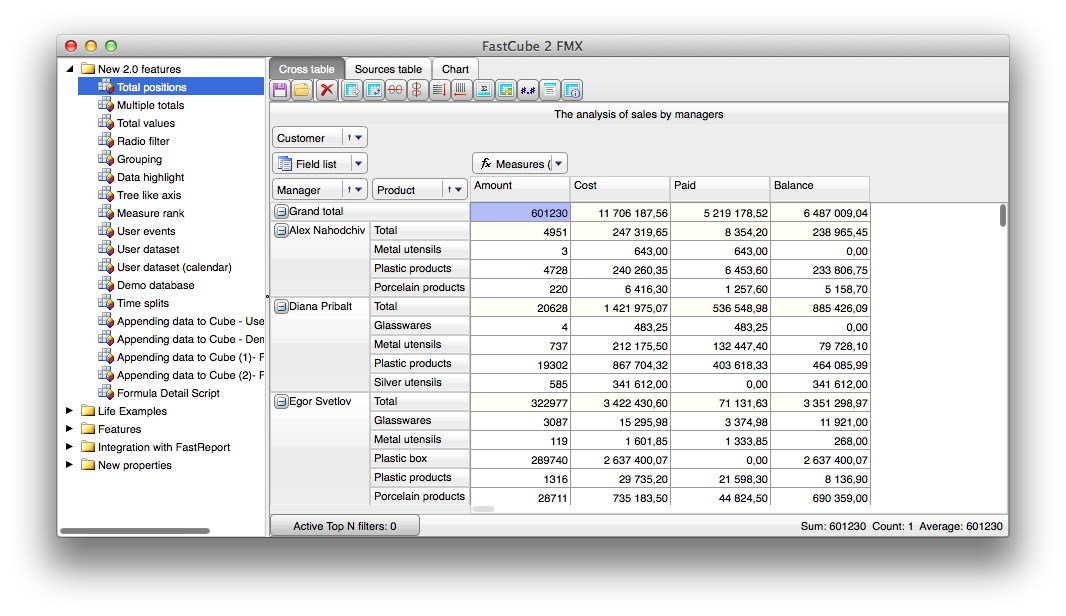The image size is (1066, 616).
Task: Open the Total values example
Action: coord(145,123)
